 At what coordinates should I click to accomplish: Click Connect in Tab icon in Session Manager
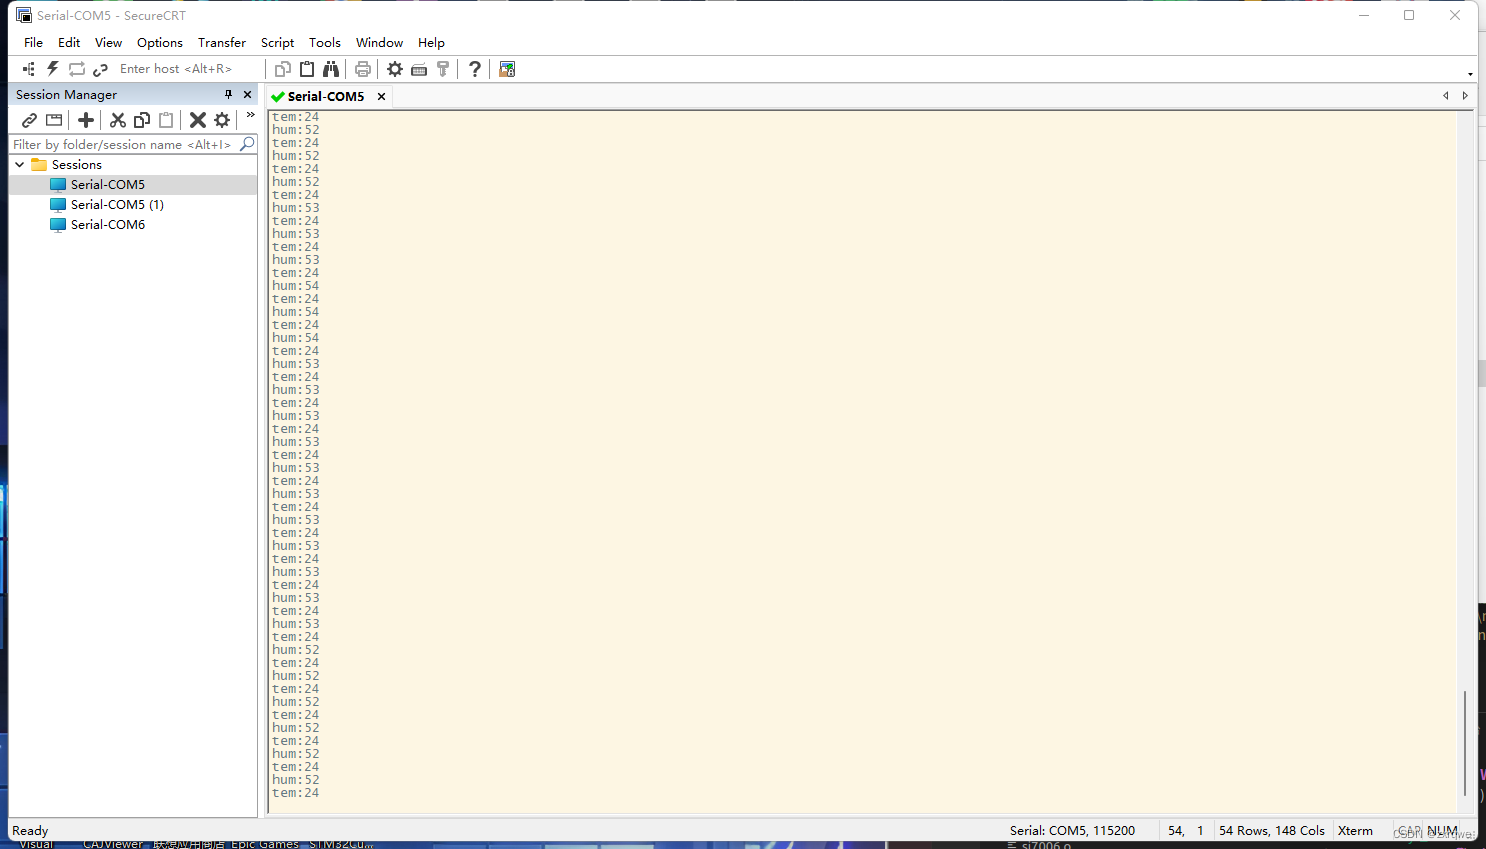(x=54, y=120)
